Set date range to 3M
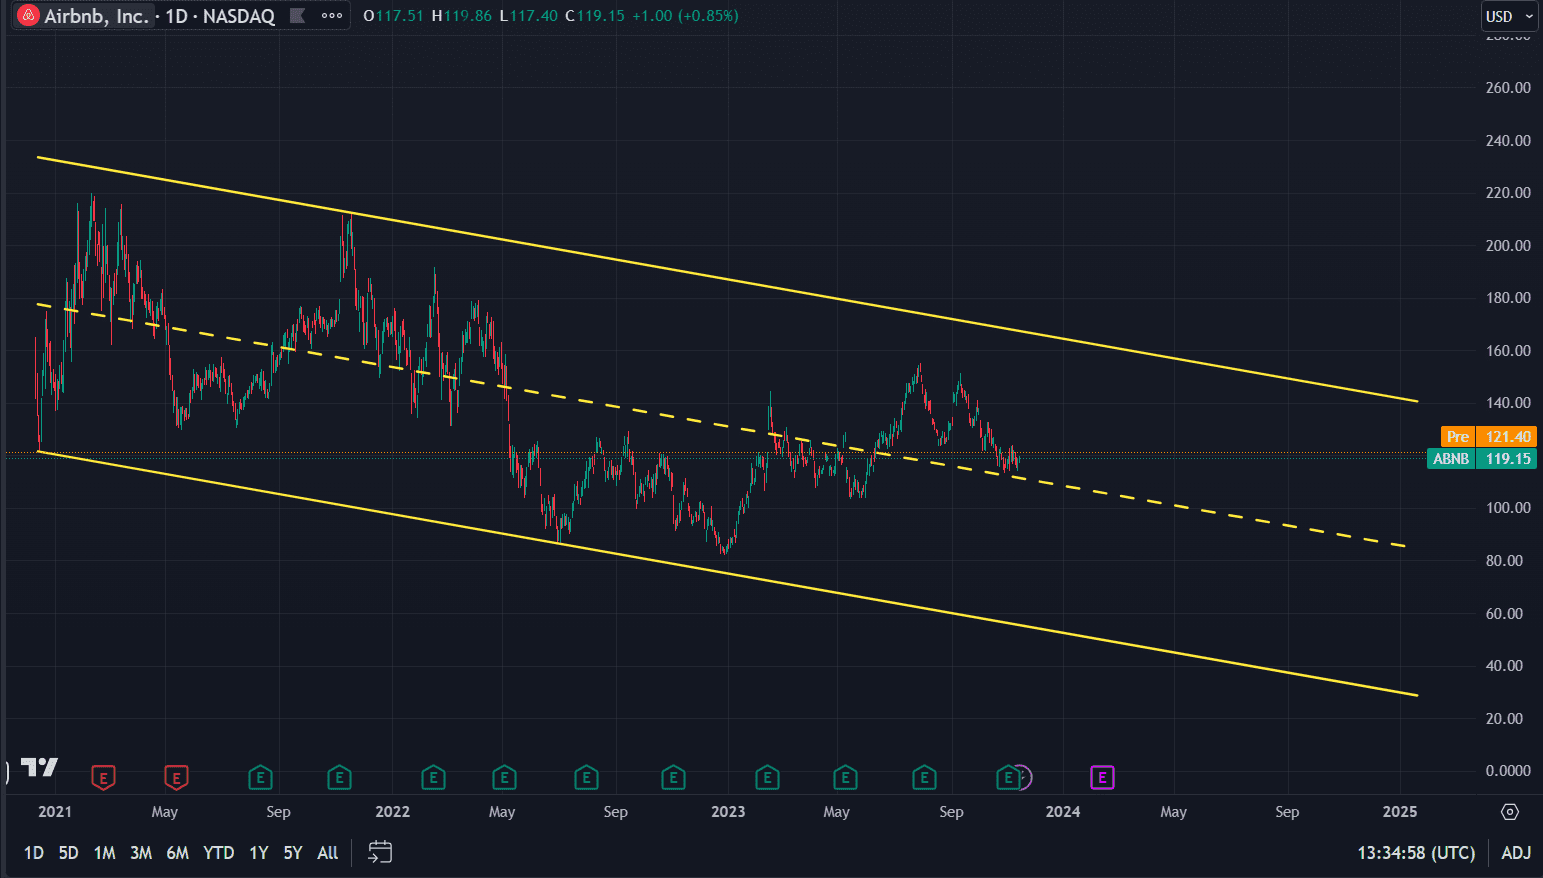 click(141, 853)
